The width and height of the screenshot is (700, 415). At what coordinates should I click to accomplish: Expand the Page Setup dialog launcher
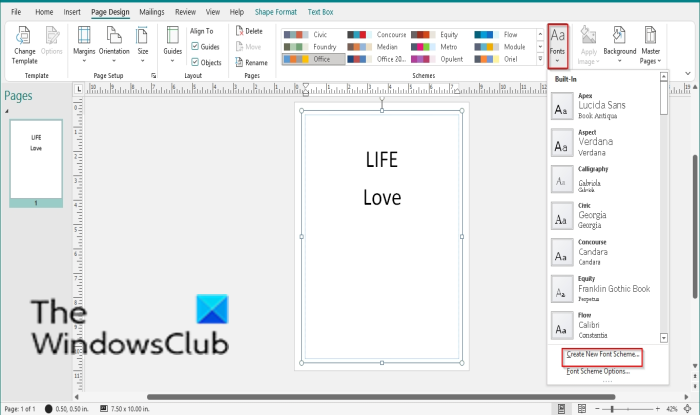point(154,76)
